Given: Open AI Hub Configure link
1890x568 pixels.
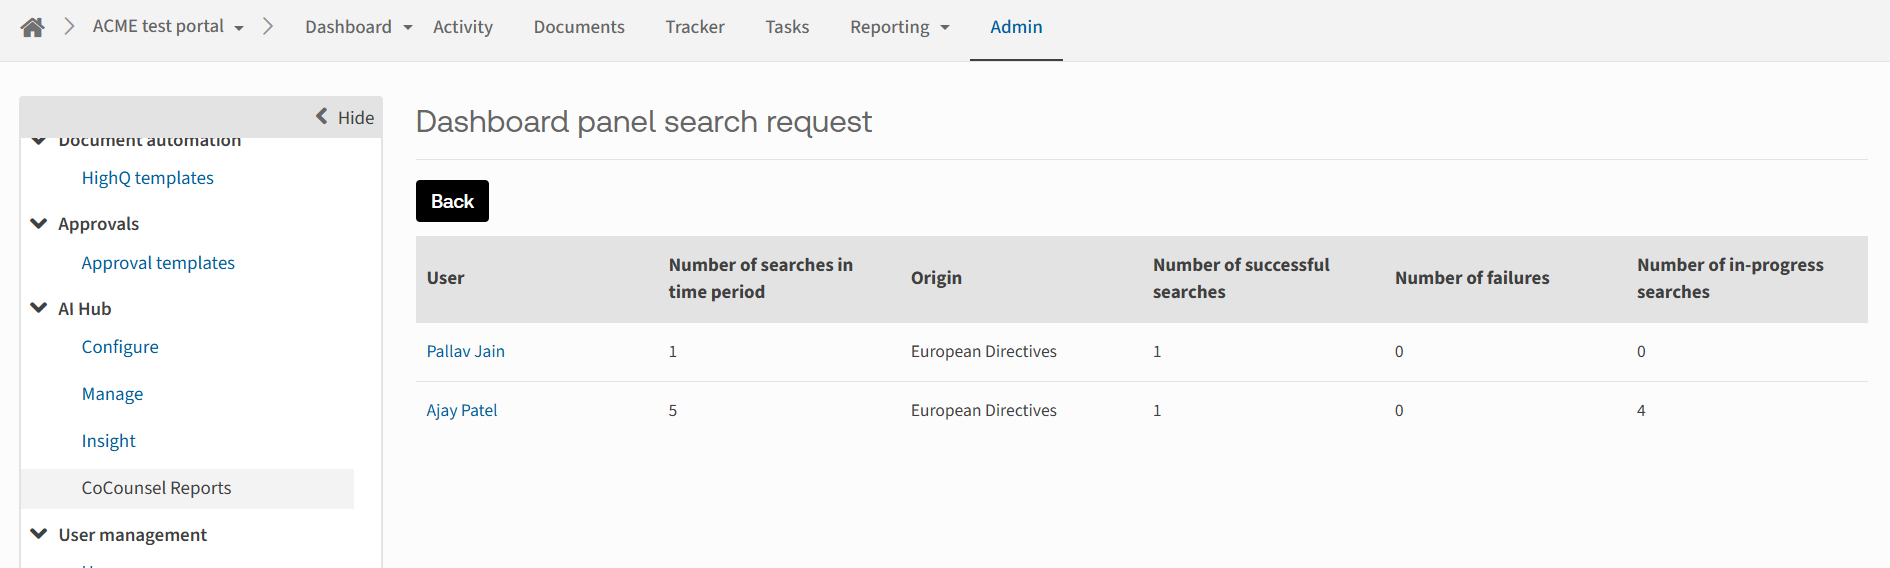Looking at the screenshot, I should coord(120,347).
